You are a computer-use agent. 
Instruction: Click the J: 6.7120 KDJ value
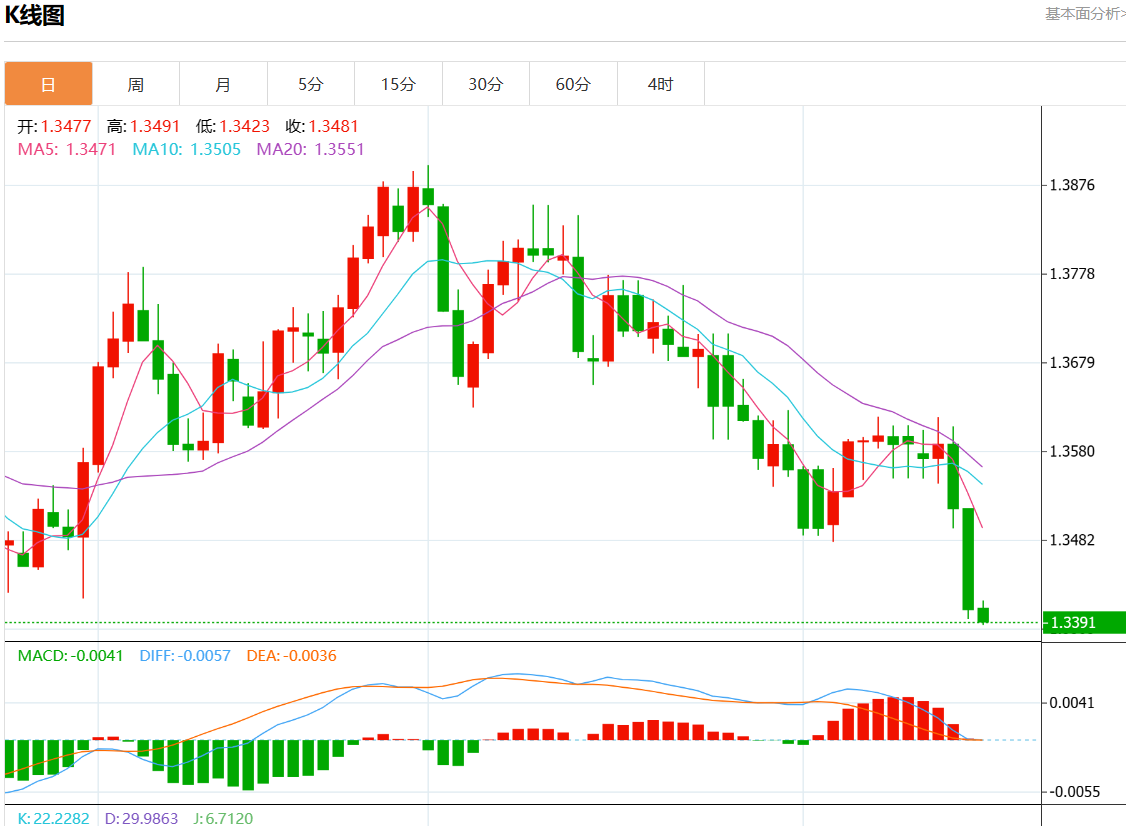coord(223,818)
